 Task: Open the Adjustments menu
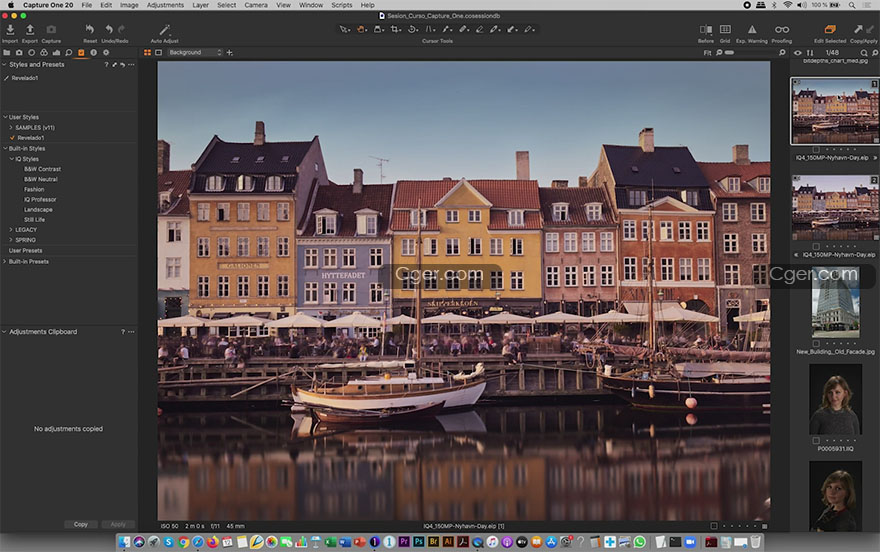(x=165, y=5)
